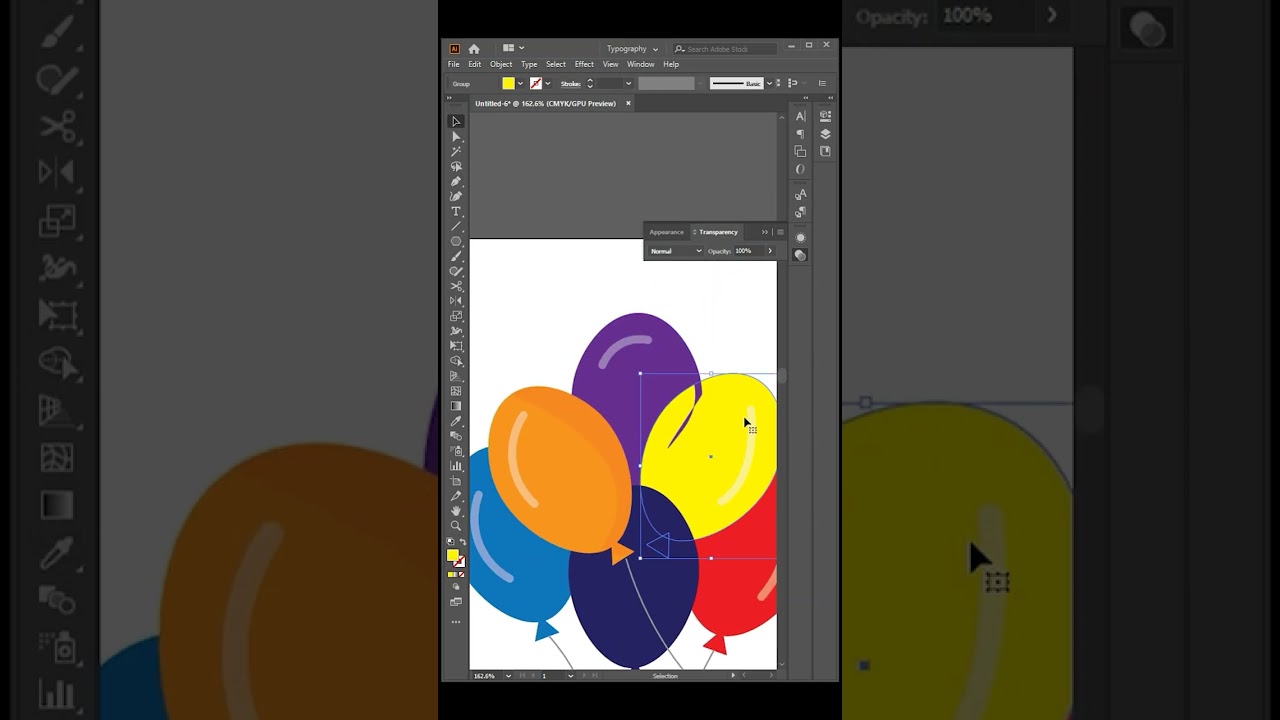This screenshot has height=720, width=1280.
Task: Pick the Eyedropper tool
Action: pos(456,421)
